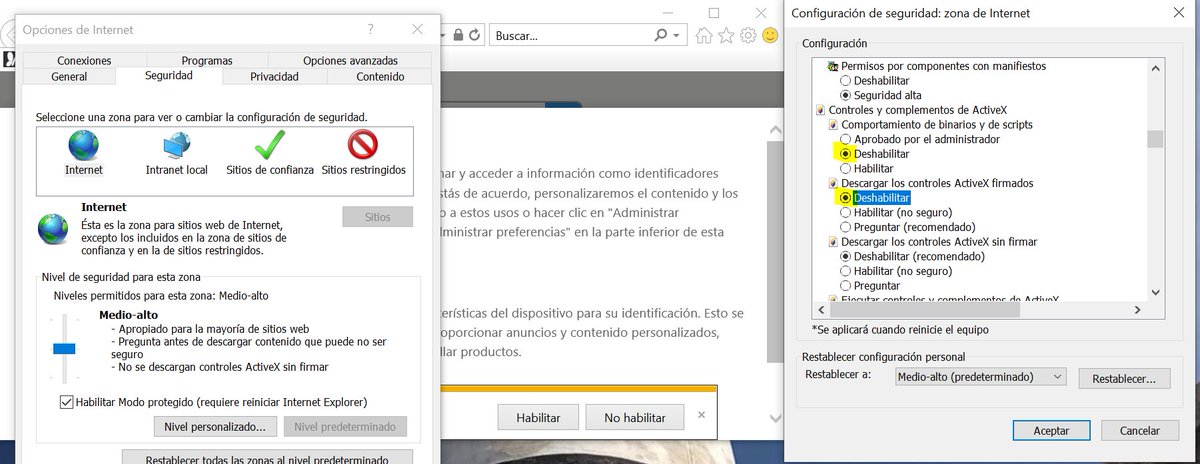Select Habilitar under Comportamiento de binarios
The width and height of the screenshot is (1200, 464).
pos(846,169)
